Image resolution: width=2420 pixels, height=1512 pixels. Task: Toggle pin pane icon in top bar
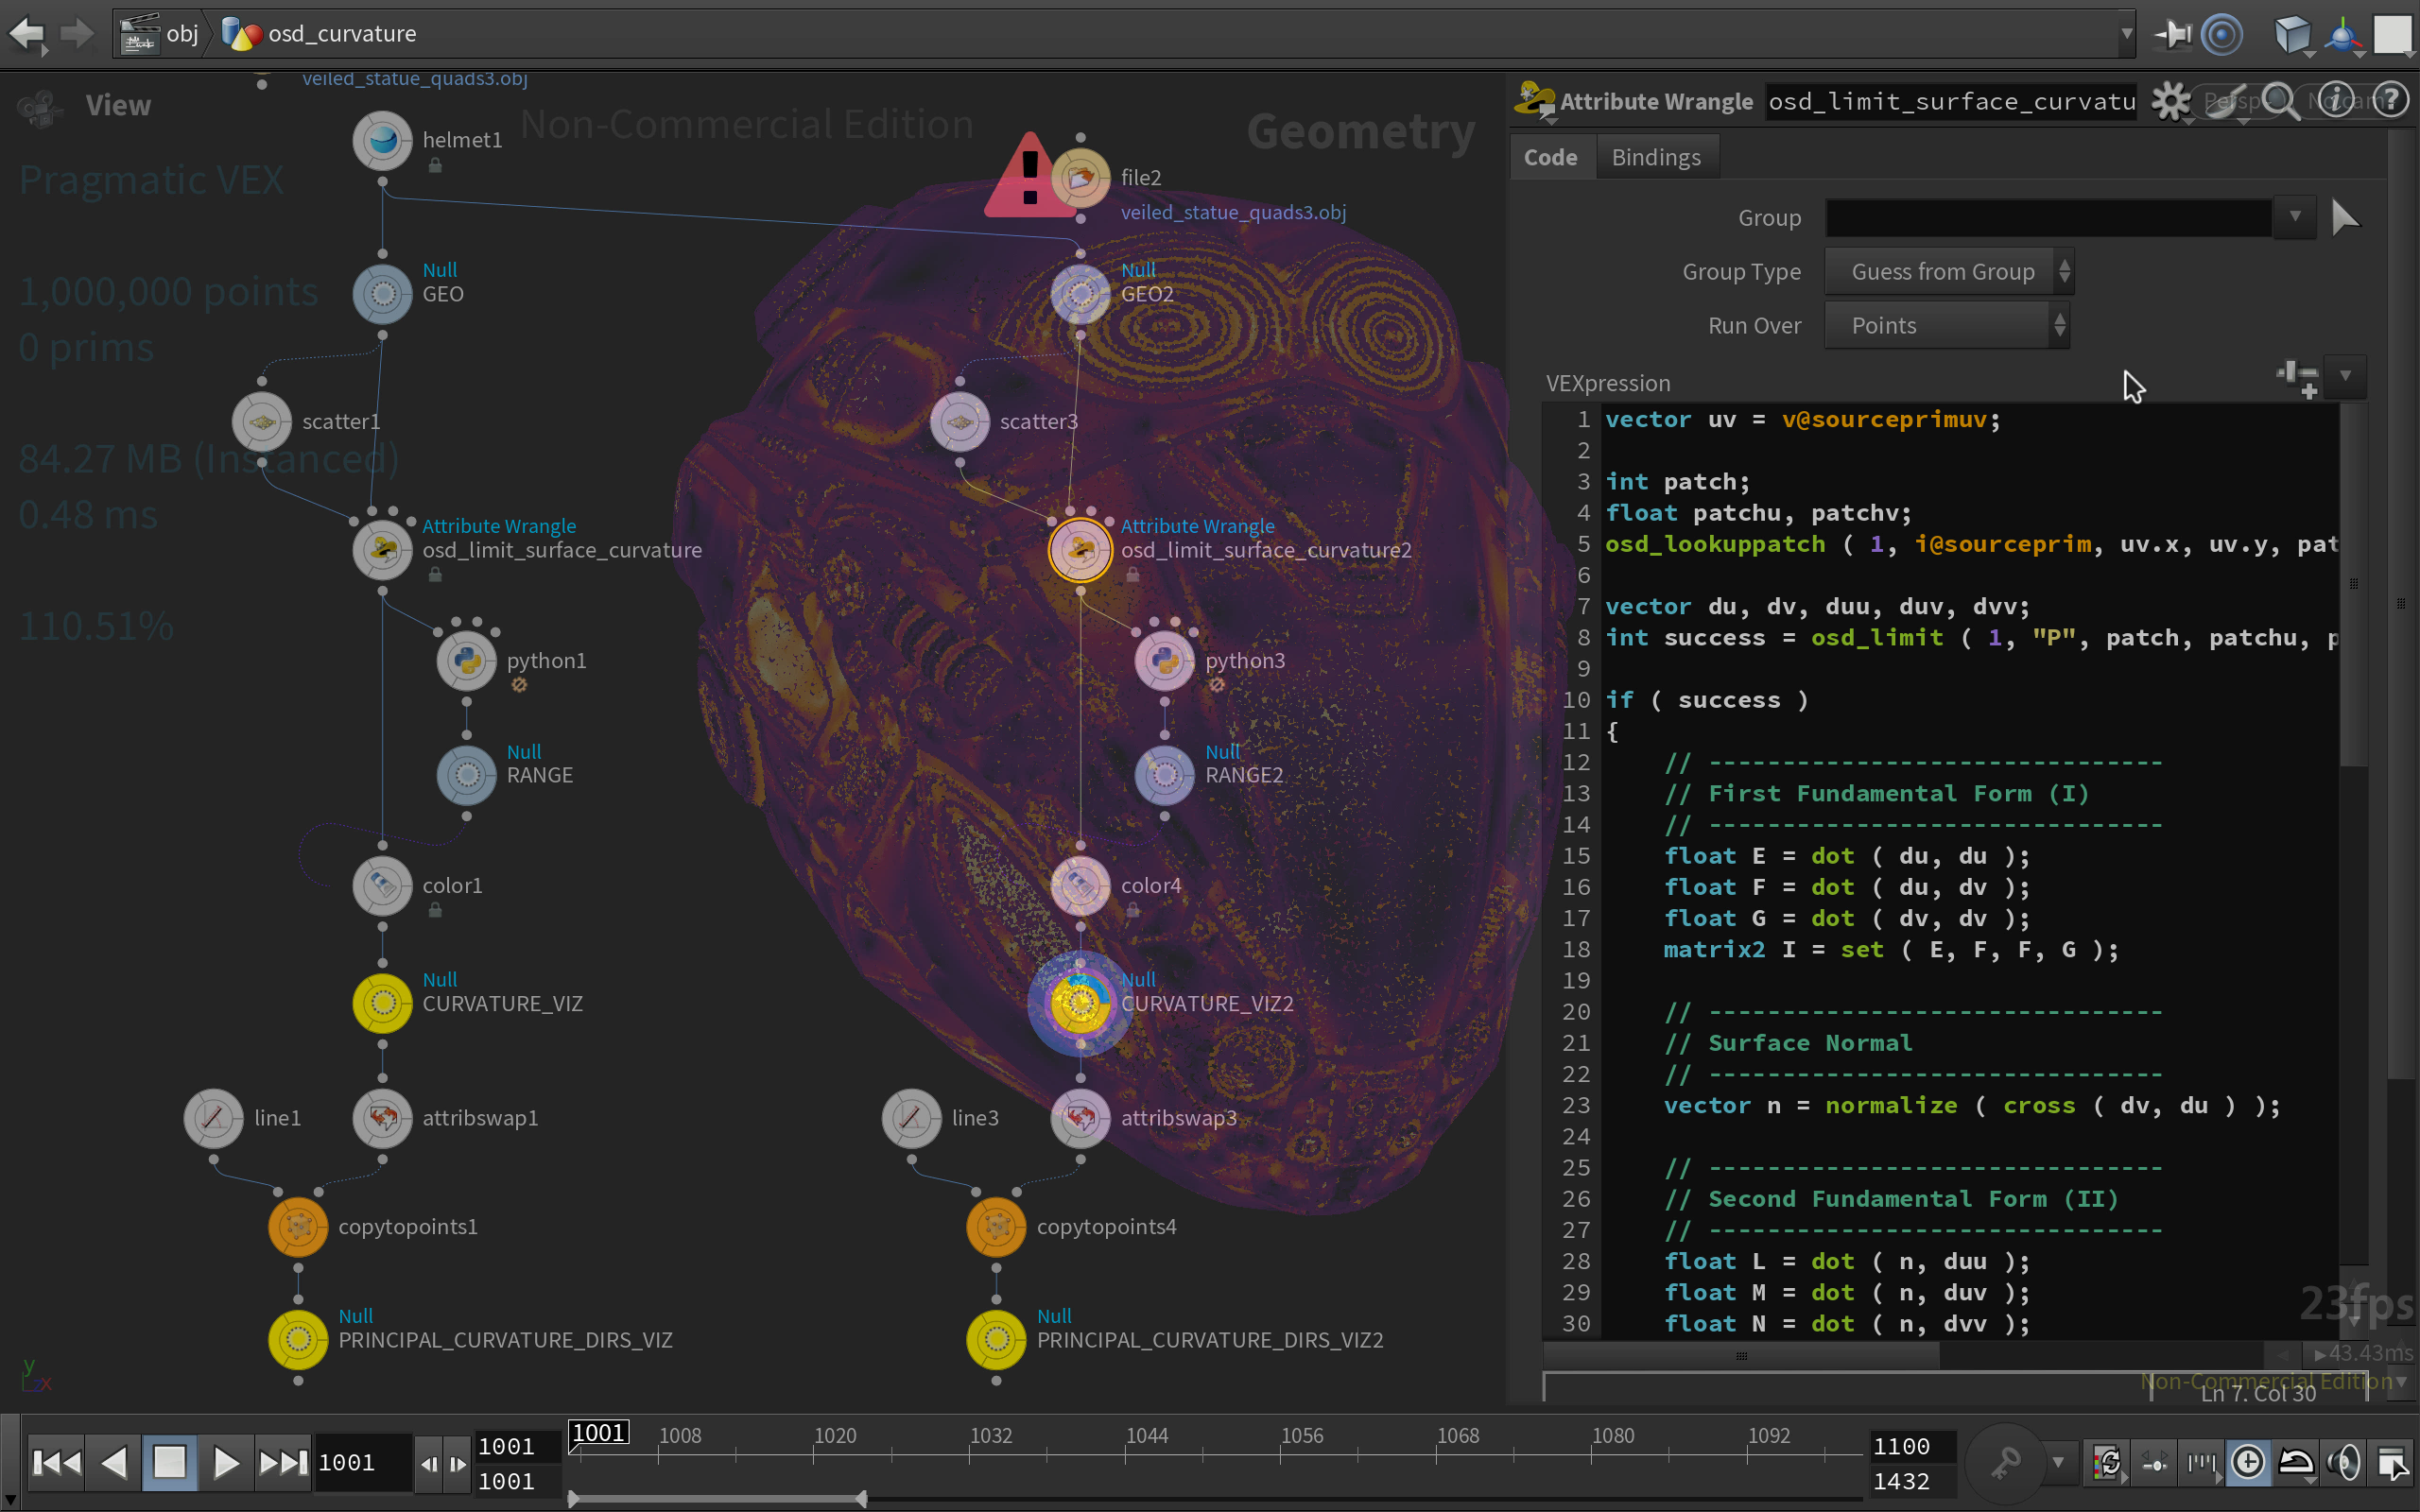point(2172,34)
